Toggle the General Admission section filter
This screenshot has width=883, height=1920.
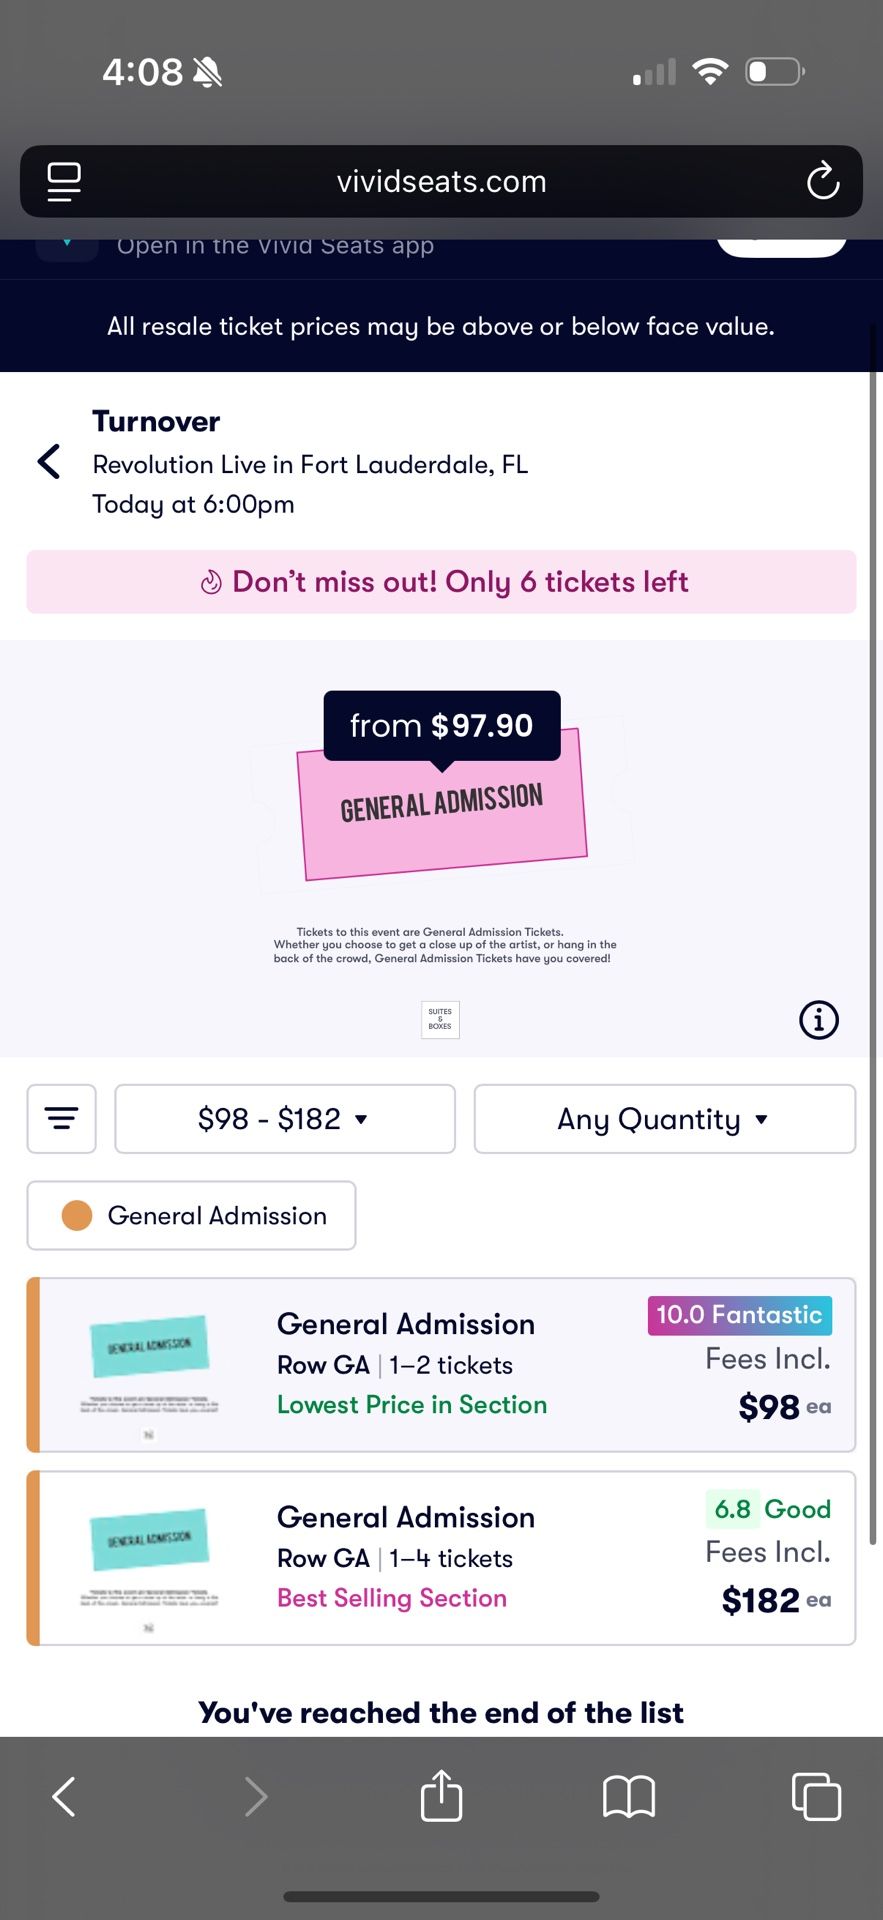click(x=191, y=1216)
